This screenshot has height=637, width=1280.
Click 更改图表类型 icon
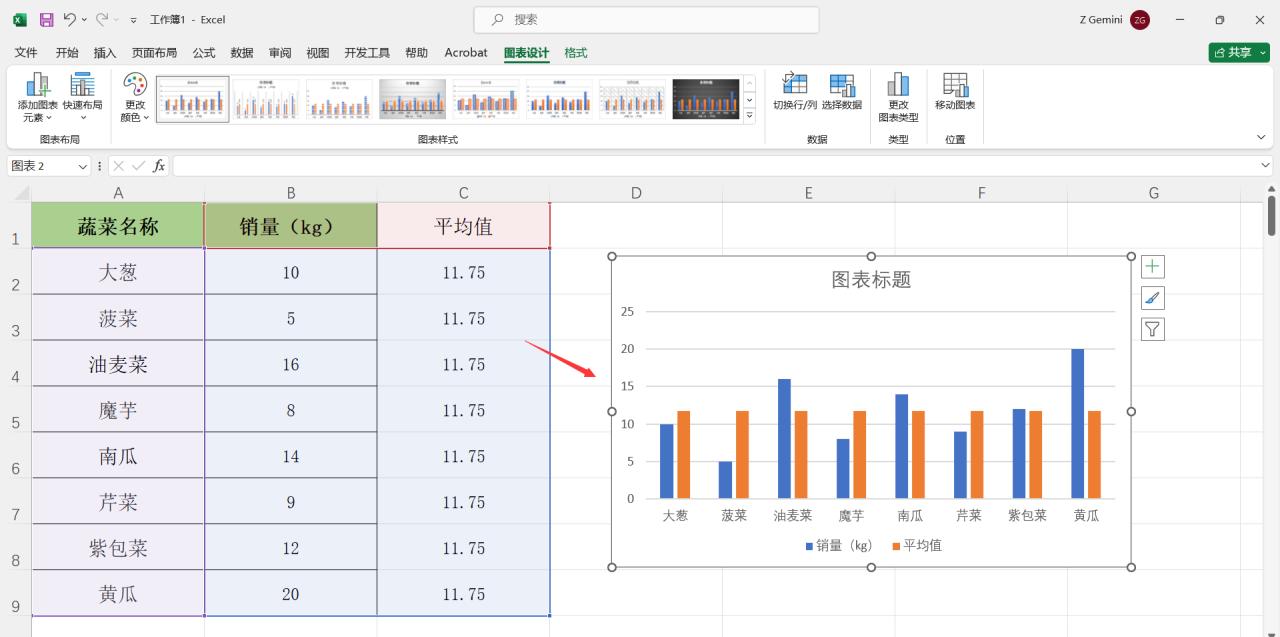coord(898,85)
